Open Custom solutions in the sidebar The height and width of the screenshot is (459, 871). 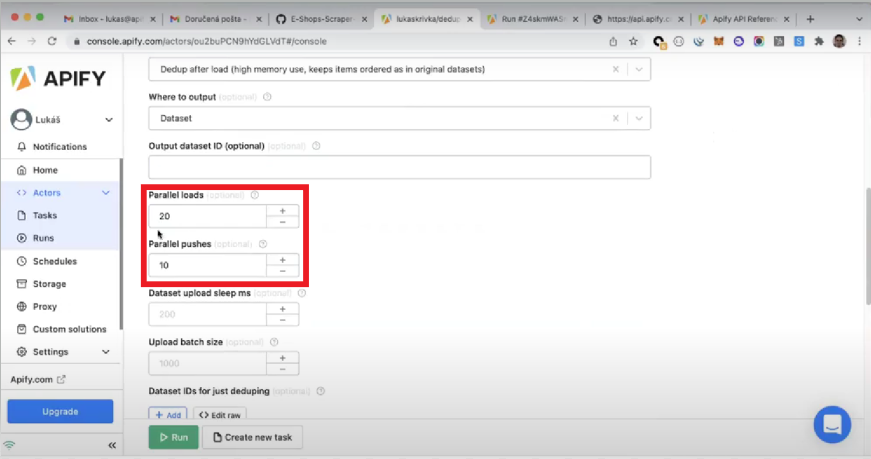[x=69, y=329]
